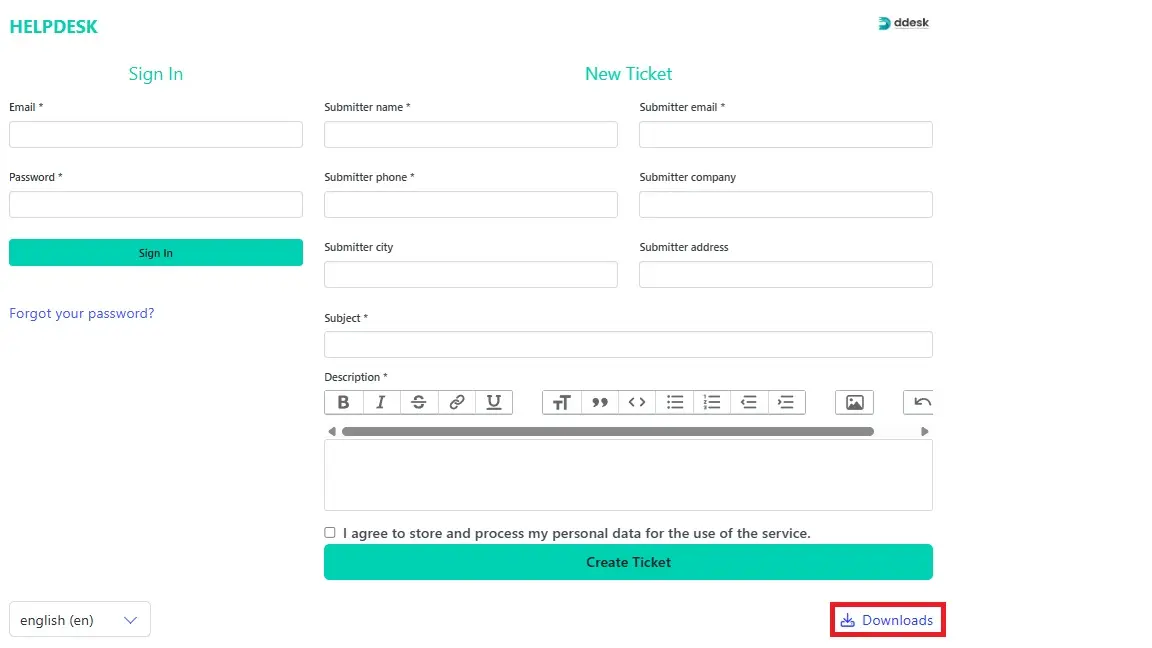
Task: Click the editor toolbar horizontal scrollbar
Action: [x=607, y=432]
